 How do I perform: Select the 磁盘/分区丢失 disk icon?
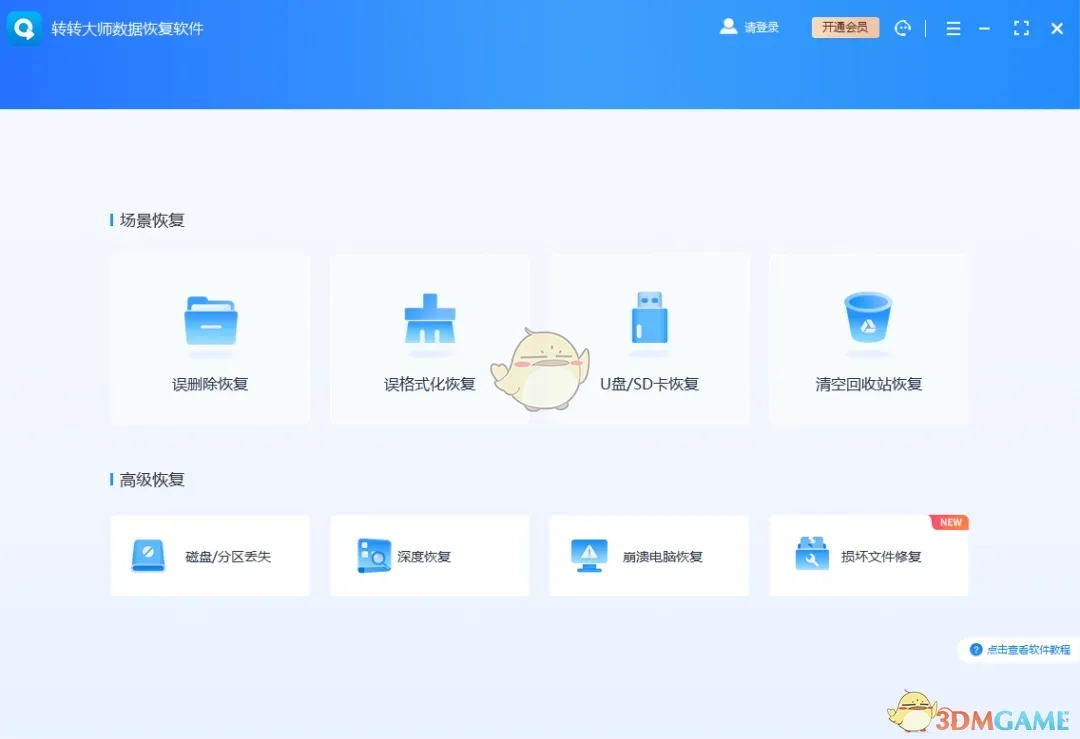[x=148, y=555]
